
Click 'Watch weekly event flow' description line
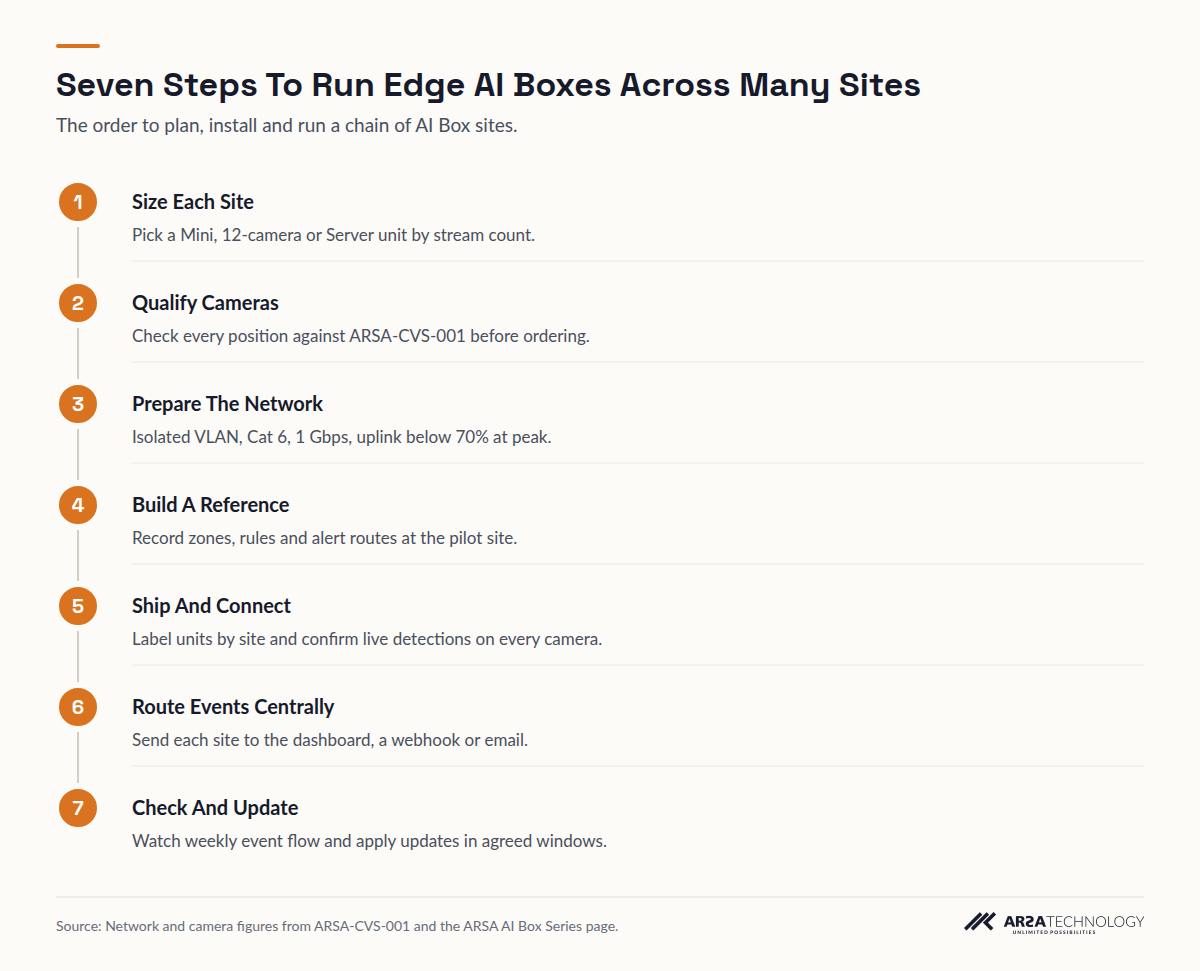(369, 842)
